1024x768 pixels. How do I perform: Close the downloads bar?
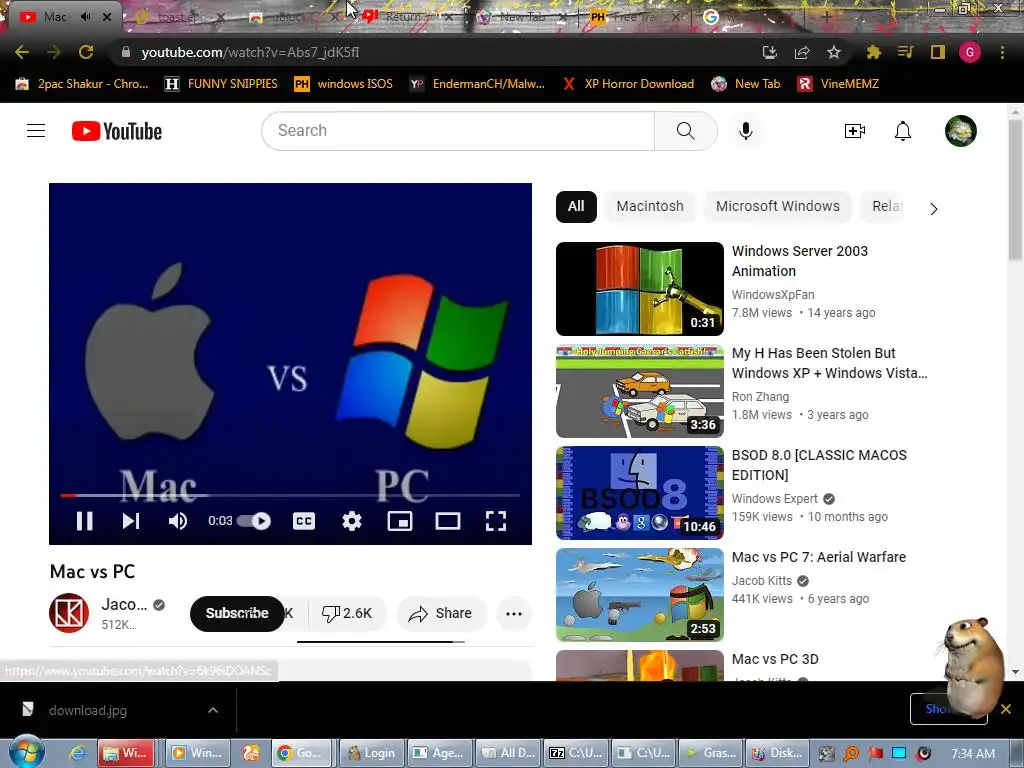[x=1006, y=709]
